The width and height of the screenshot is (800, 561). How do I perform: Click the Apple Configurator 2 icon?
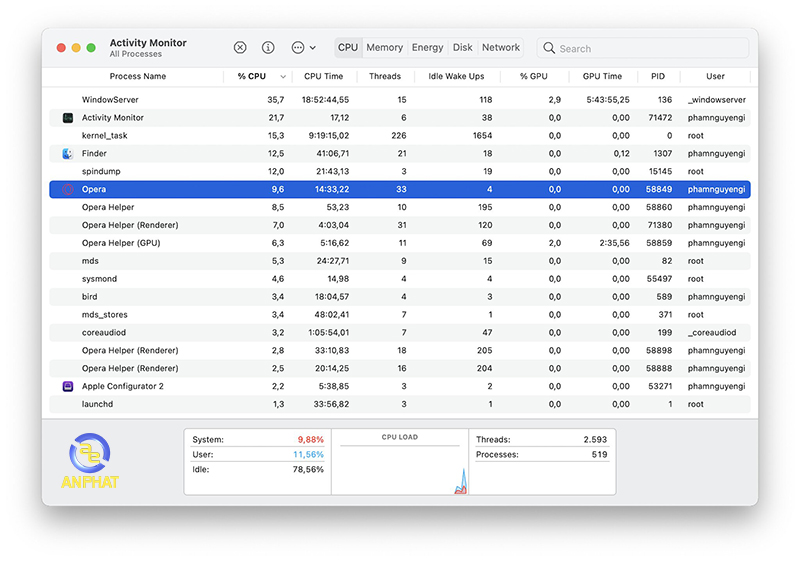[67, 386]
